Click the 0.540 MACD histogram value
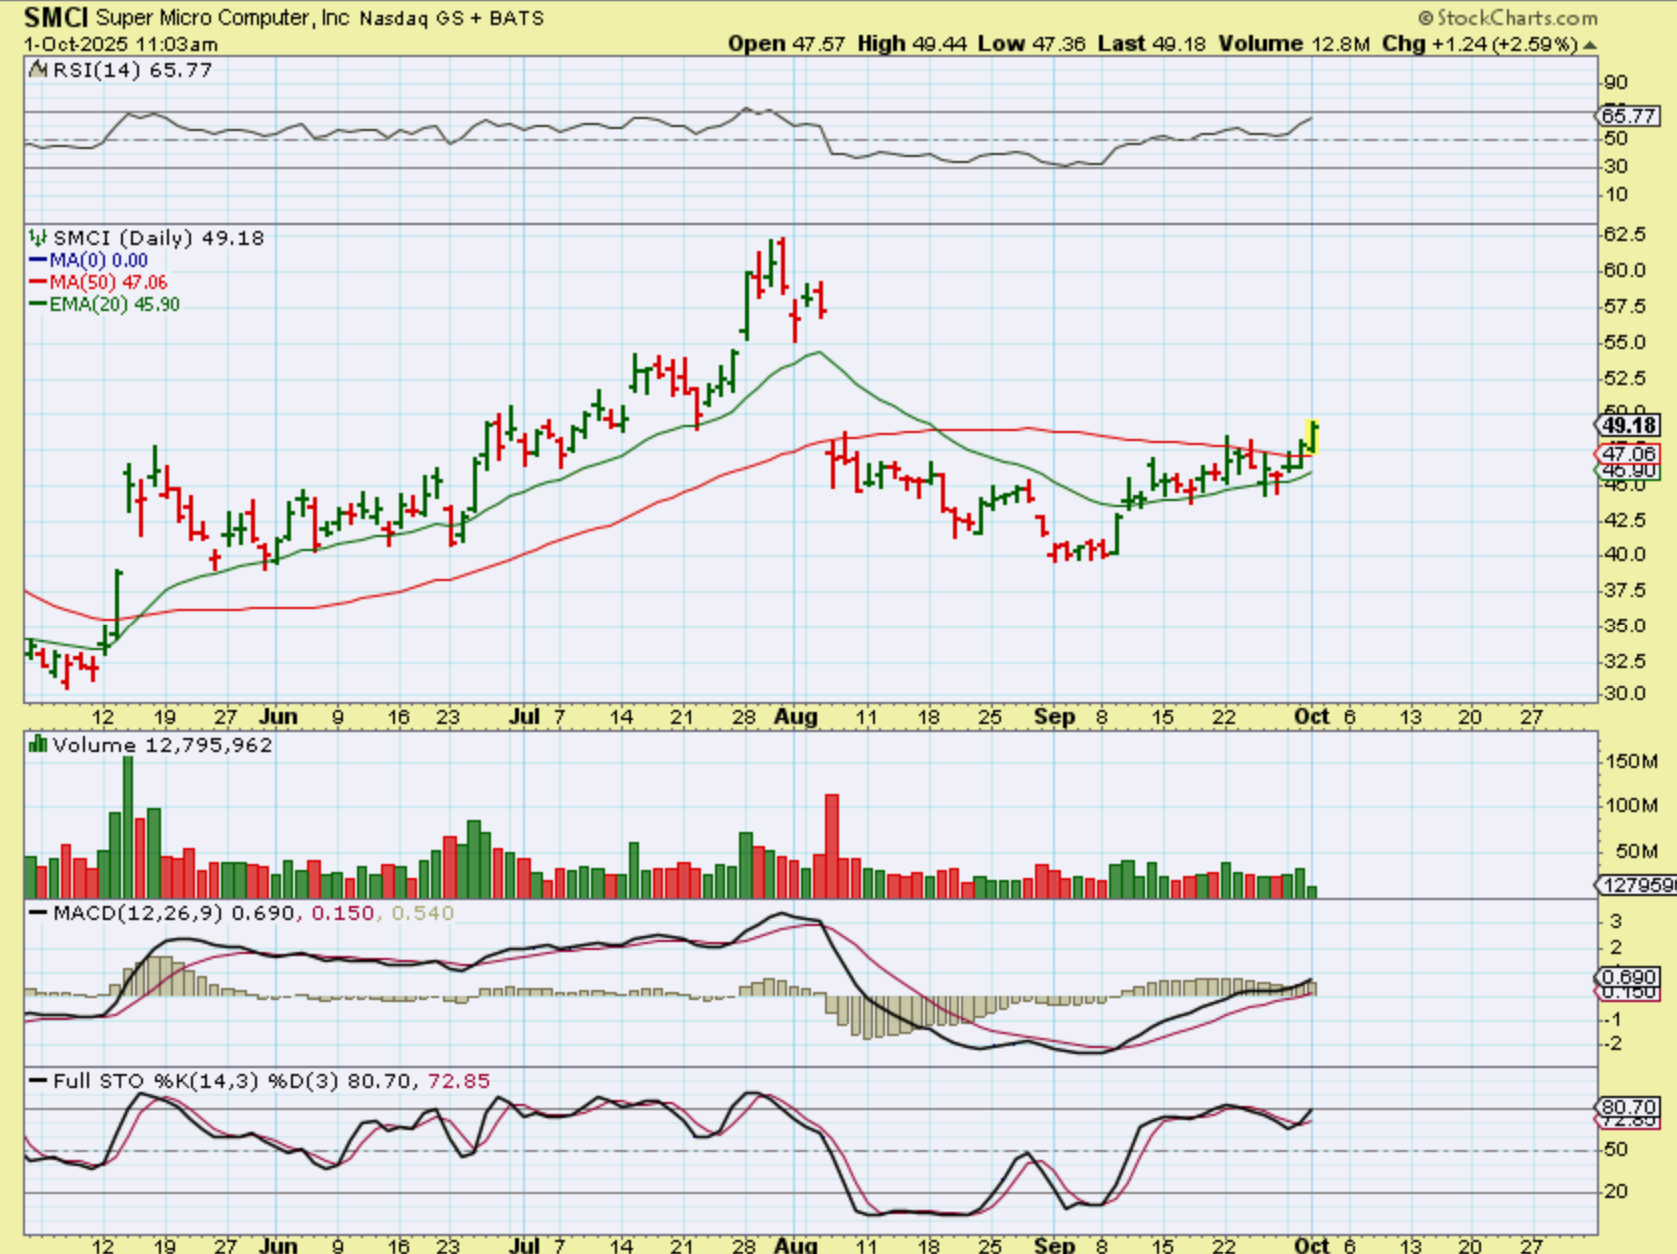The image size is (1677, 1254). coord(422,913)
